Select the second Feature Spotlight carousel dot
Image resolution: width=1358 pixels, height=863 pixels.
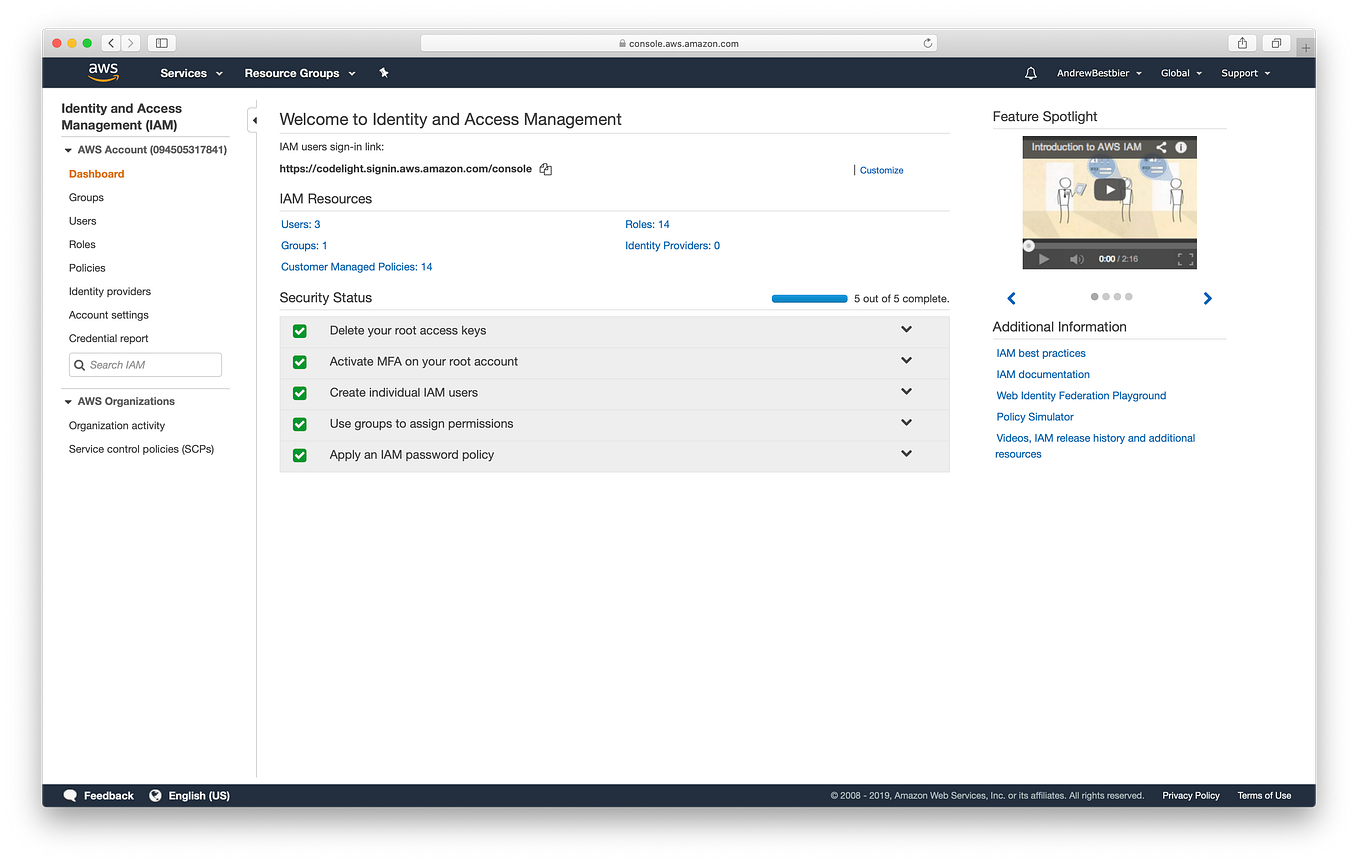pyautogui.click(x=1105, y=296)
